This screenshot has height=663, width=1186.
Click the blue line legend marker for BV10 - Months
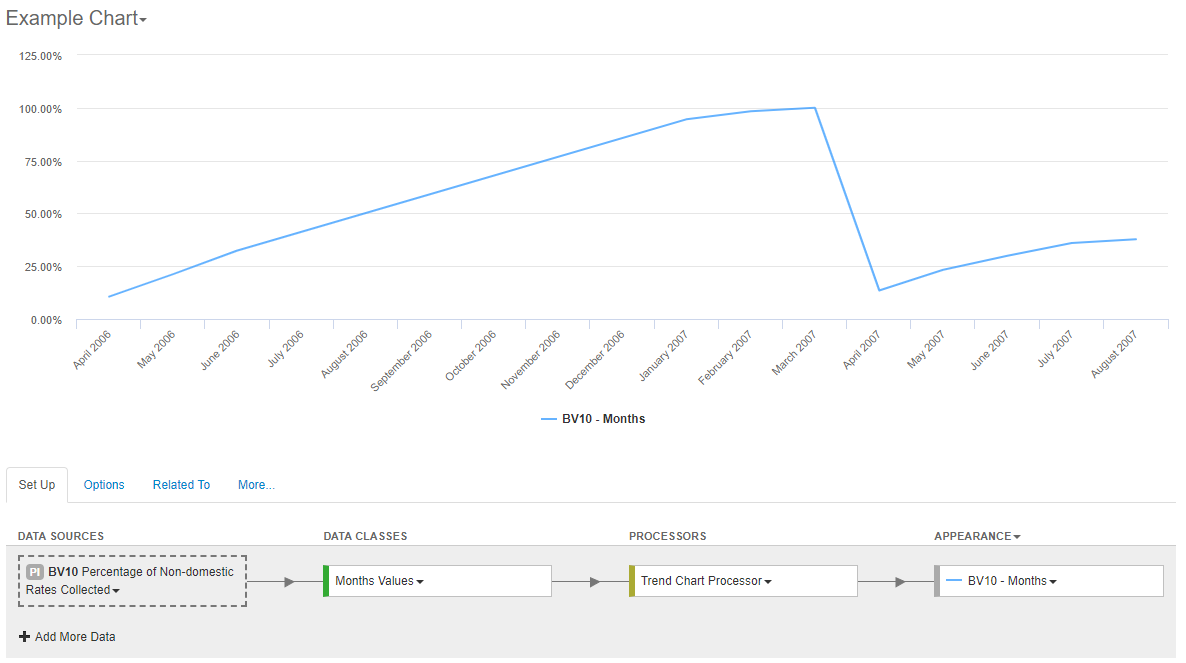pos(551,418)
